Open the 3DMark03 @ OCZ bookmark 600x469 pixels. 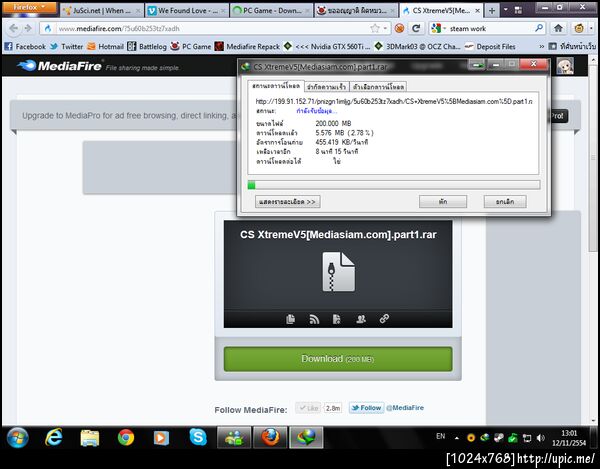click(x=417, y=47)
